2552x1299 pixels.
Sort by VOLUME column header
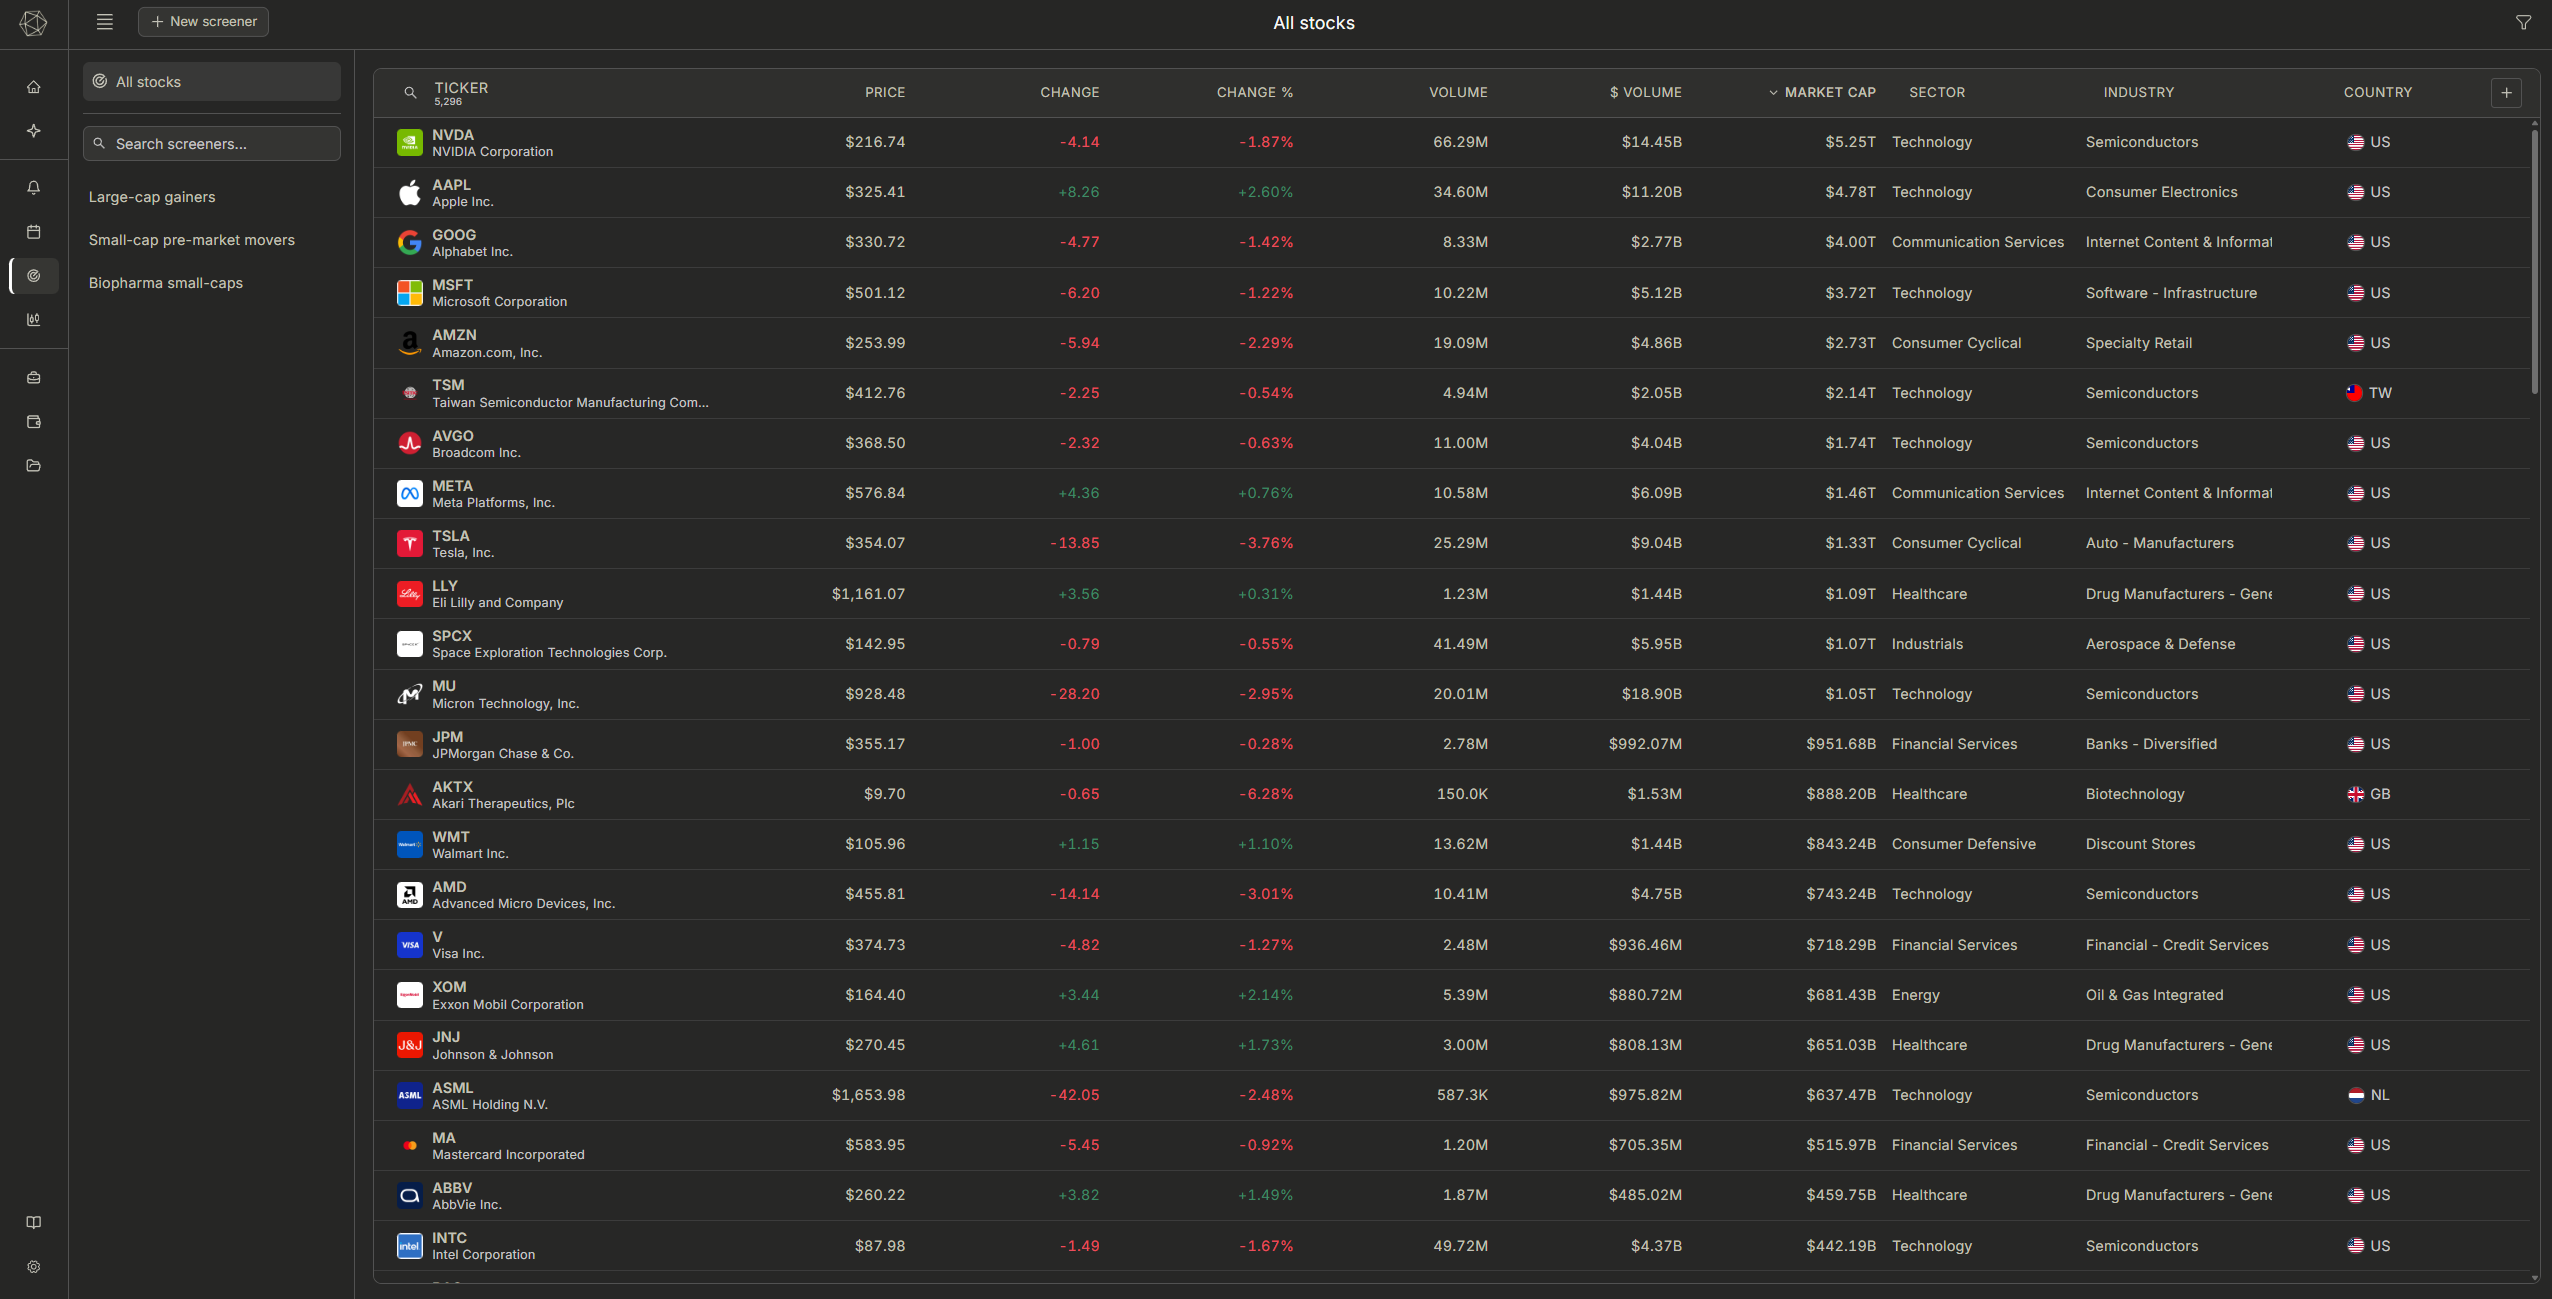tap(1458, 93)
